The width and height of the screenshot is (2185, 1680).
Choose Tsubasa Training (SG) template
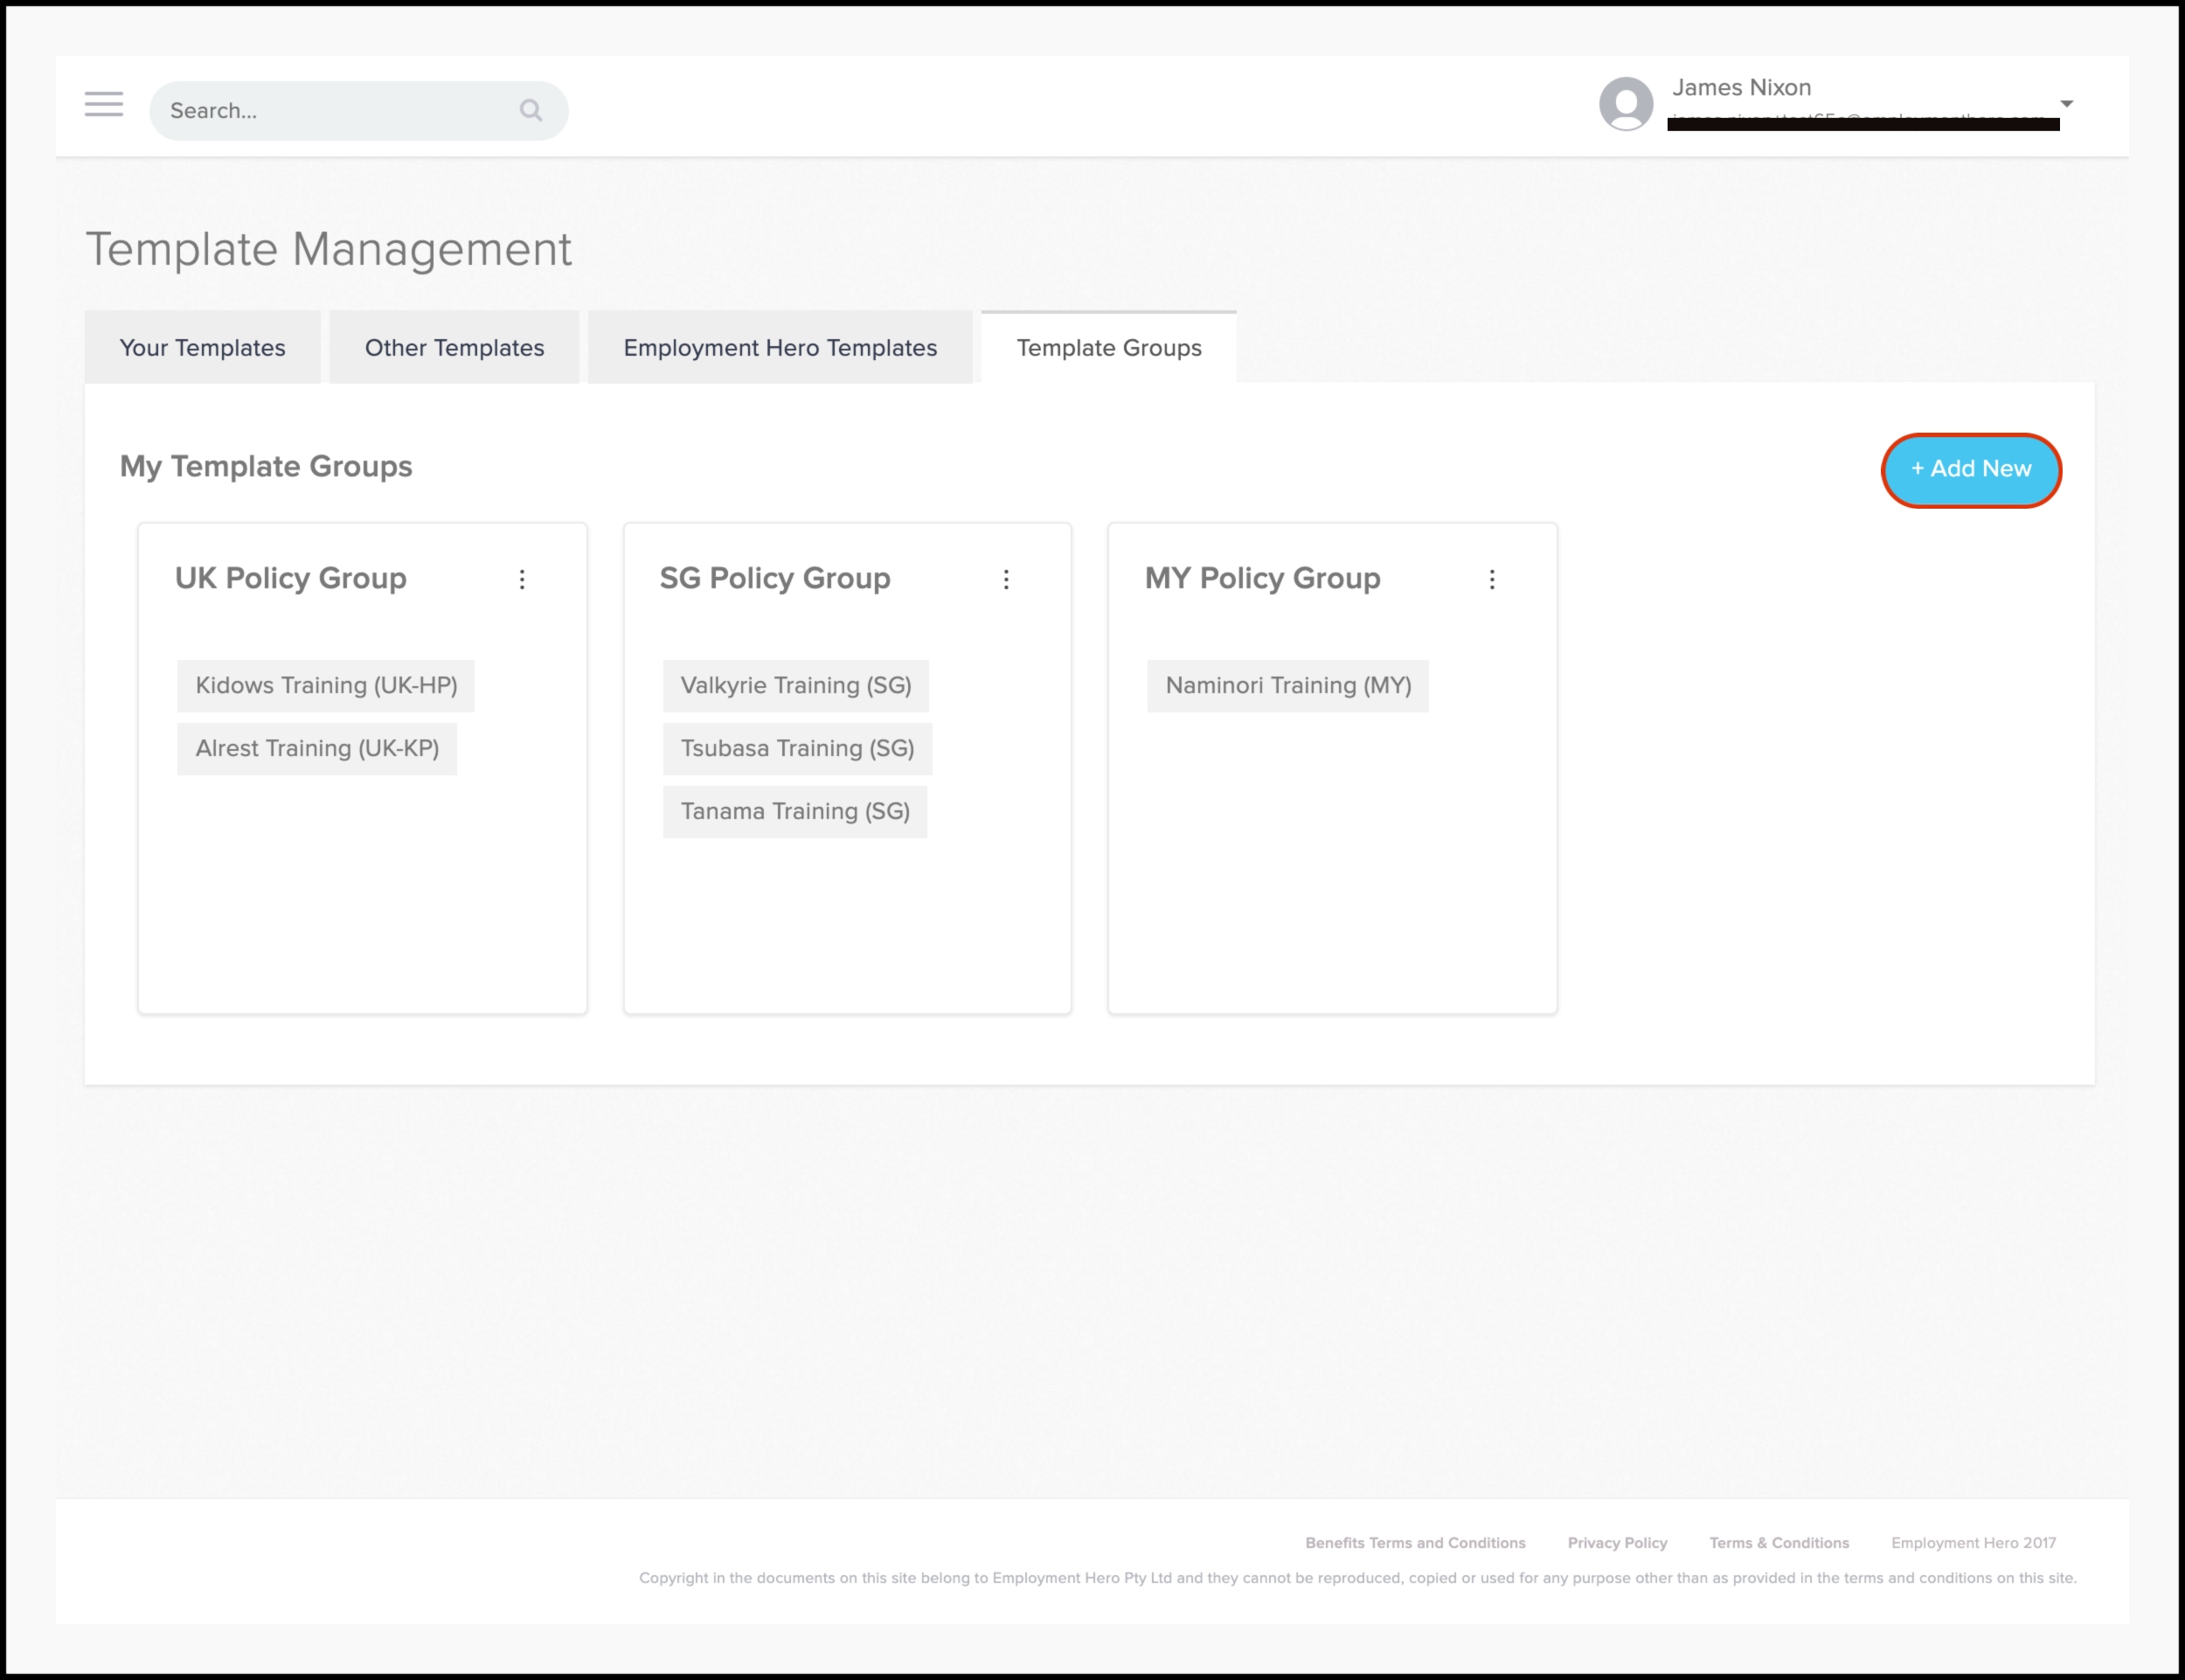click(x=797, y=749)
